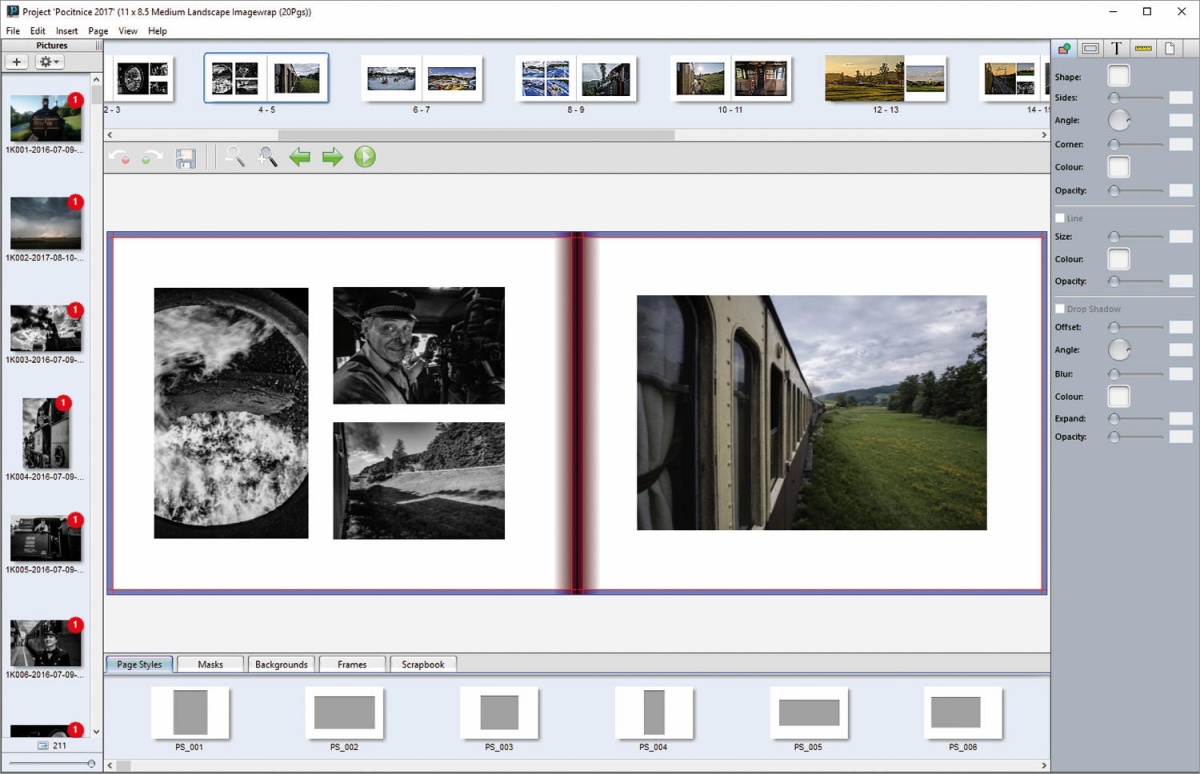This screenshot has height=774, width=1200.
Task: Click the Drop Shadow Angle dial
Action: 1119,350
